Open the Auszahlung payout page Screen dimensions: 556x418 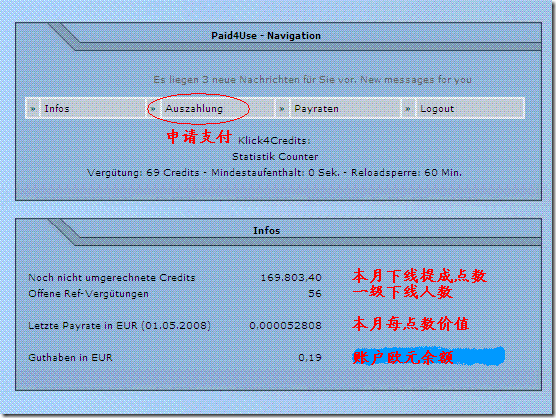[x=194, y=108]
